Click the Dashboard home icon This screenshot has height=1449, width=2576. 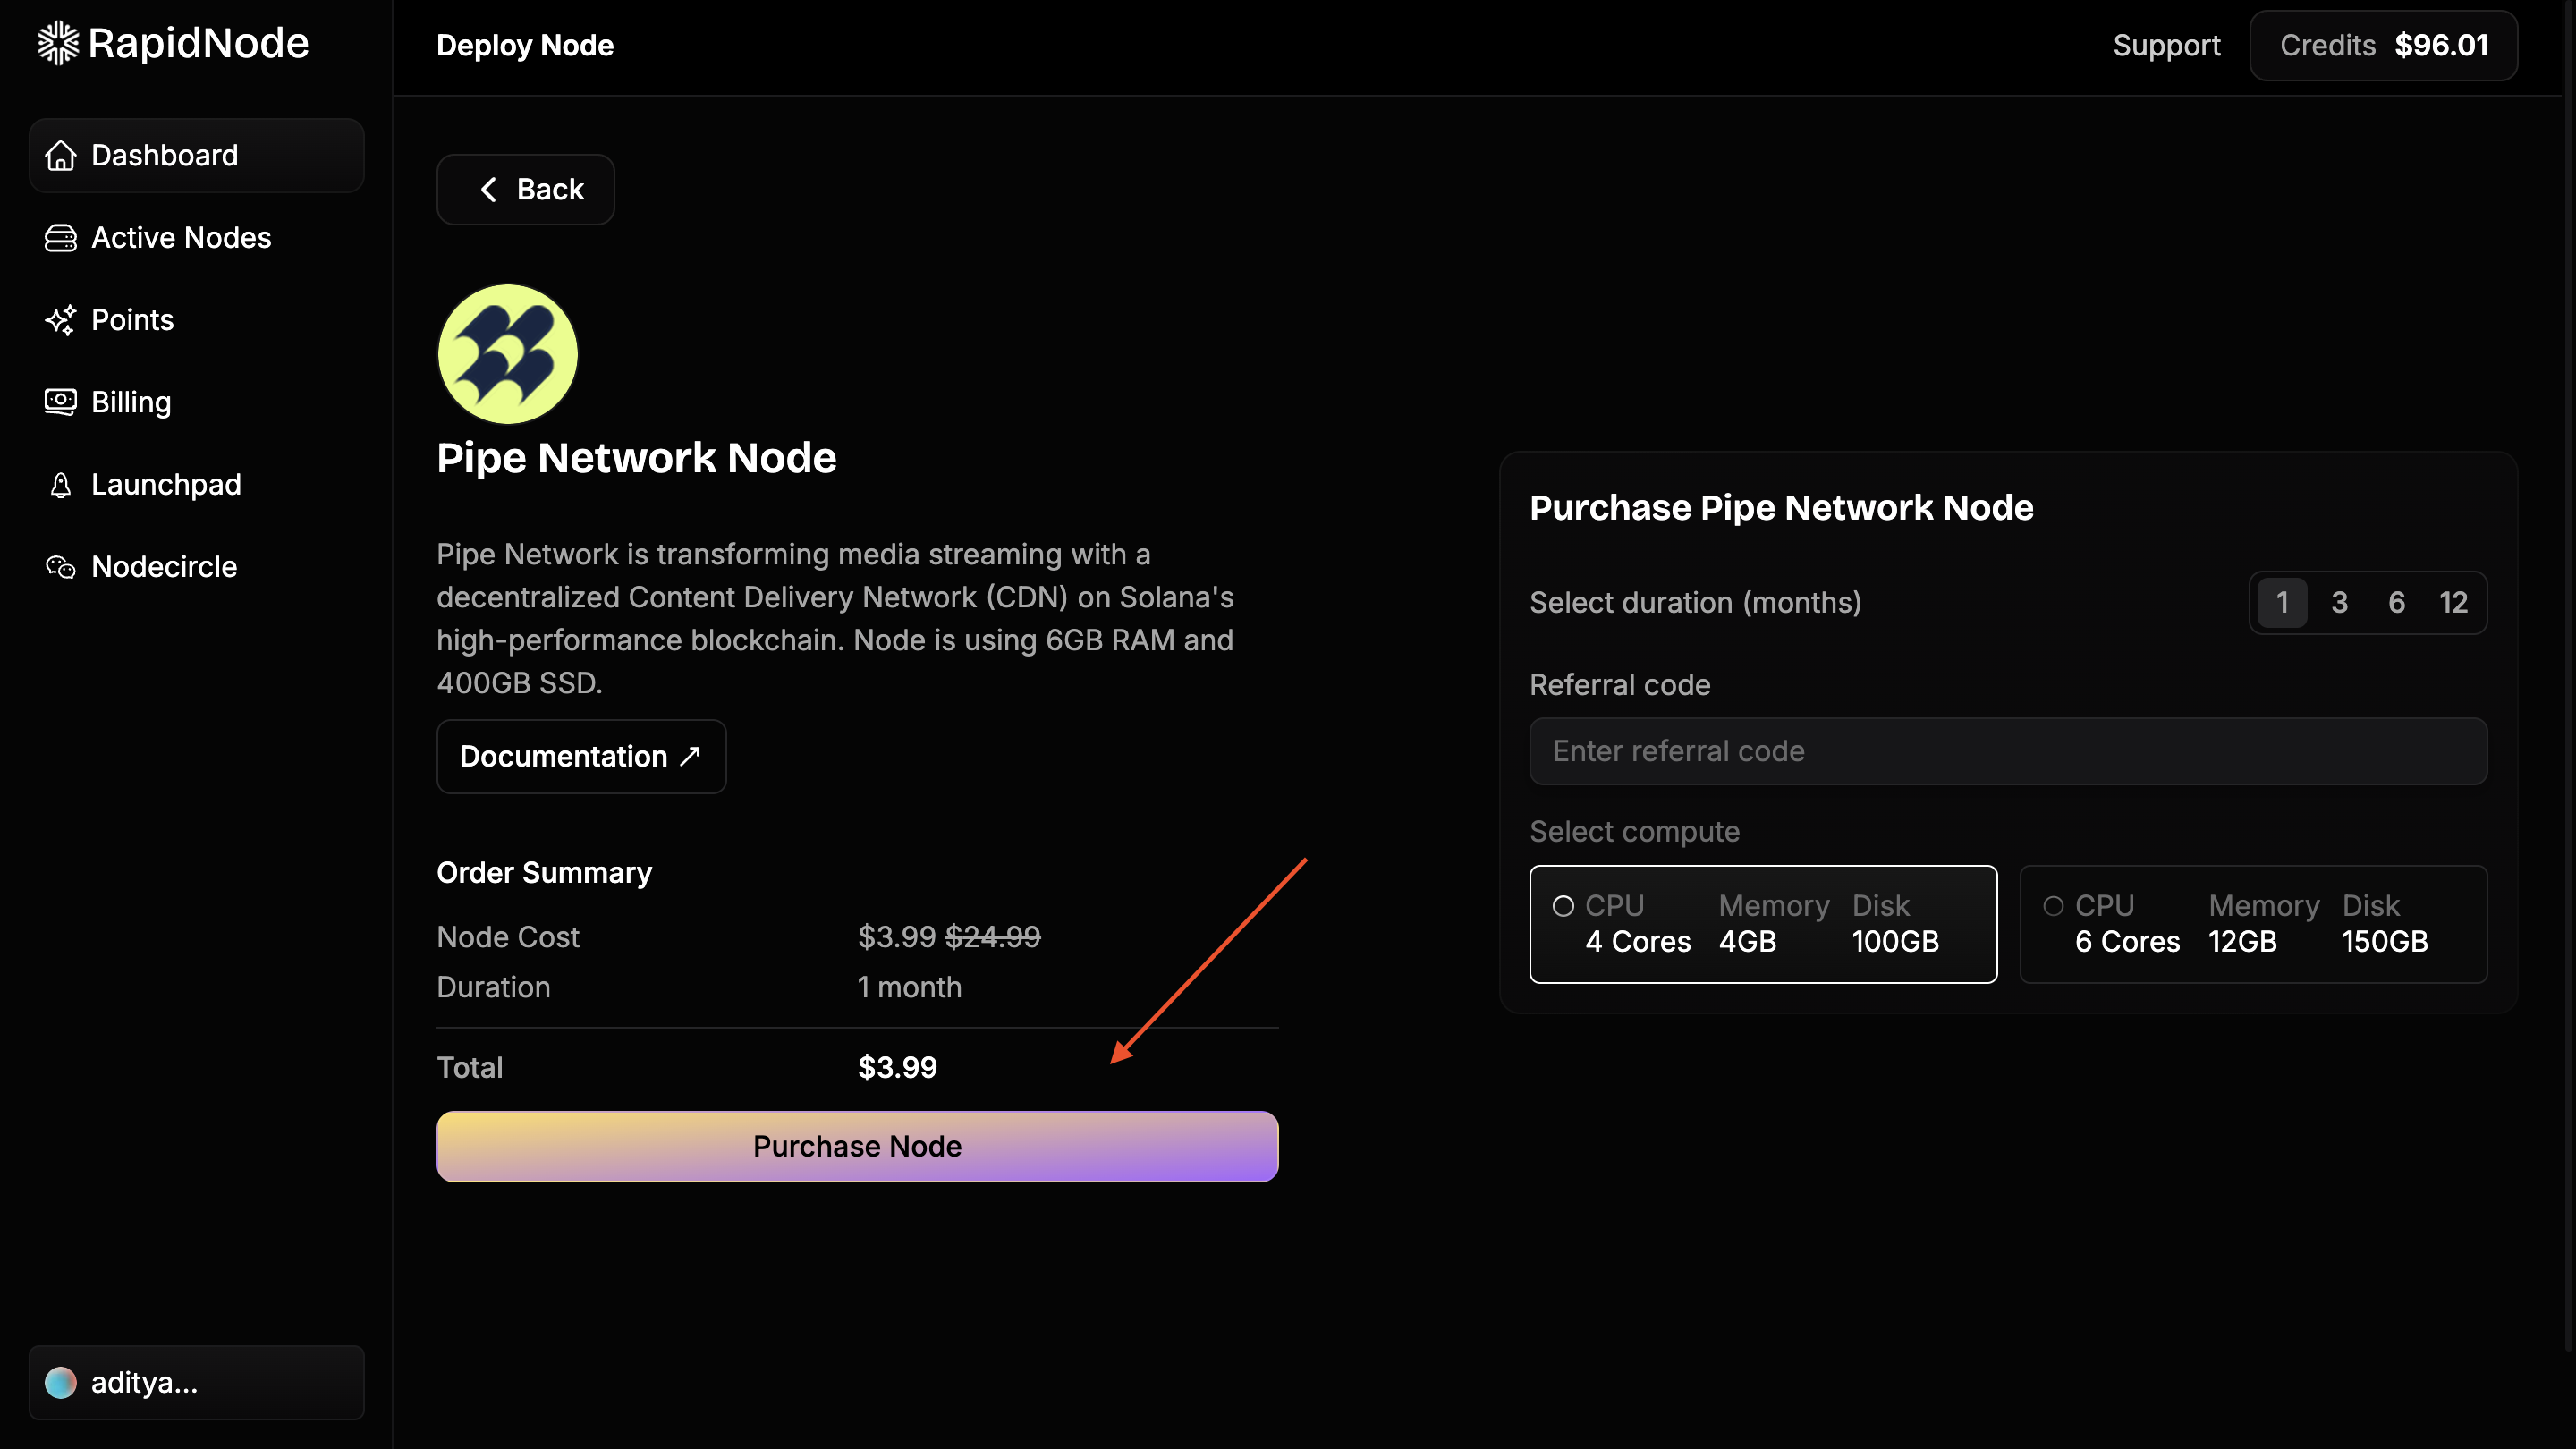click(x=61, y=156)
